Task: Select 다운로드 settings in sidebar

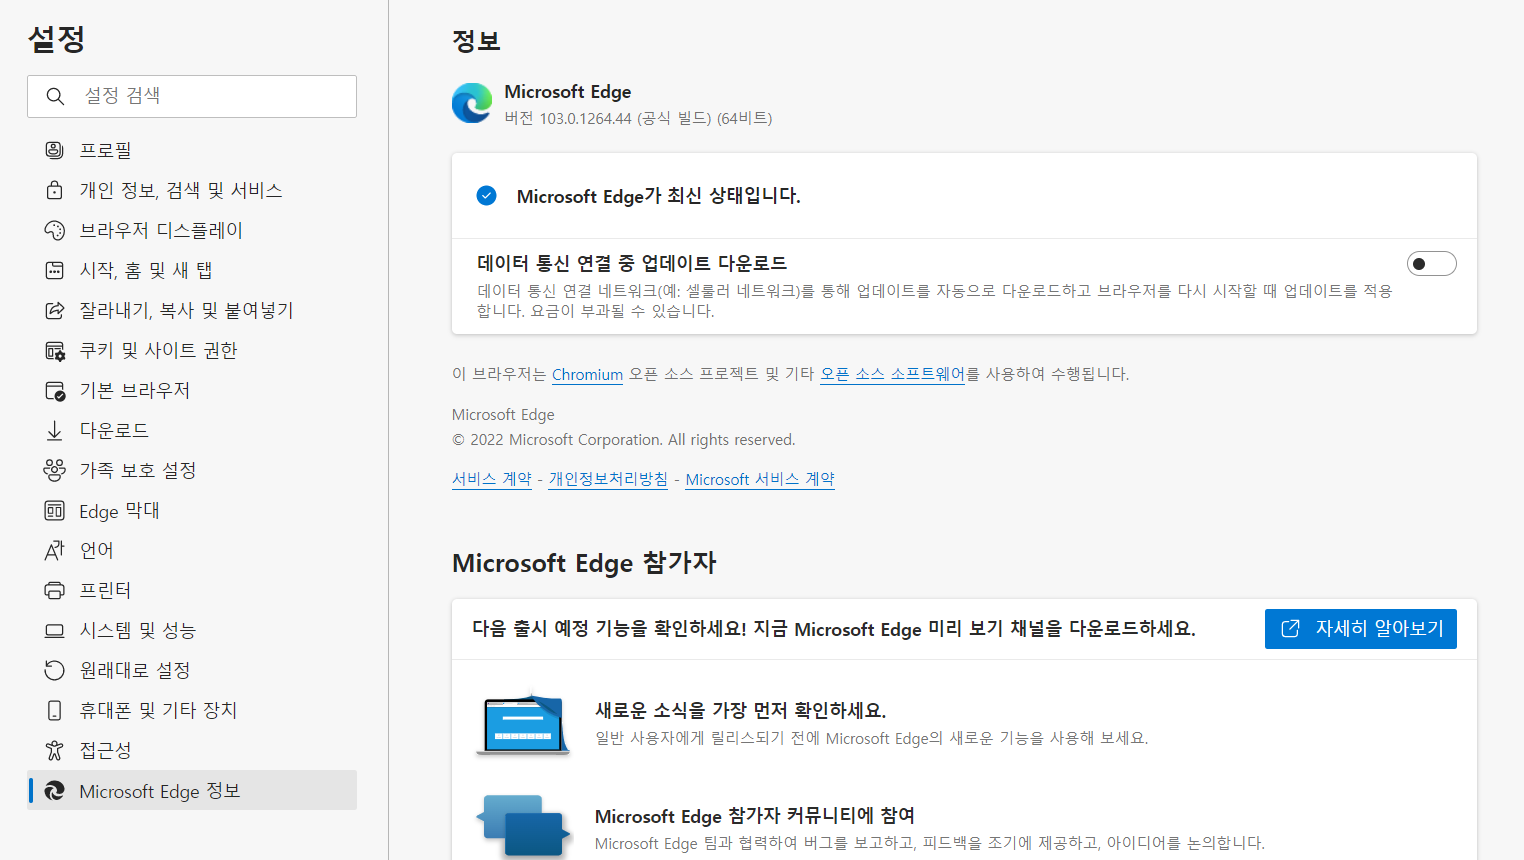Action: click(x=192, y=430)
